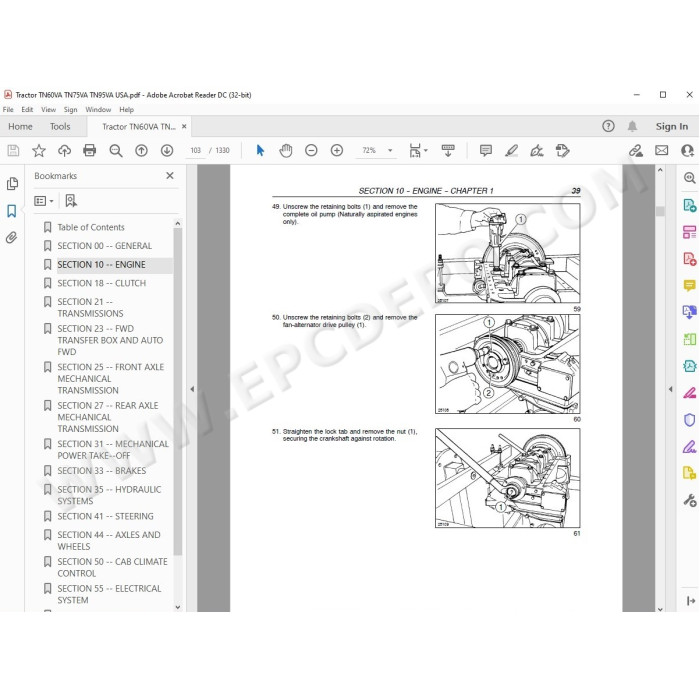Send file by email envelope icon

coord(662,150)
